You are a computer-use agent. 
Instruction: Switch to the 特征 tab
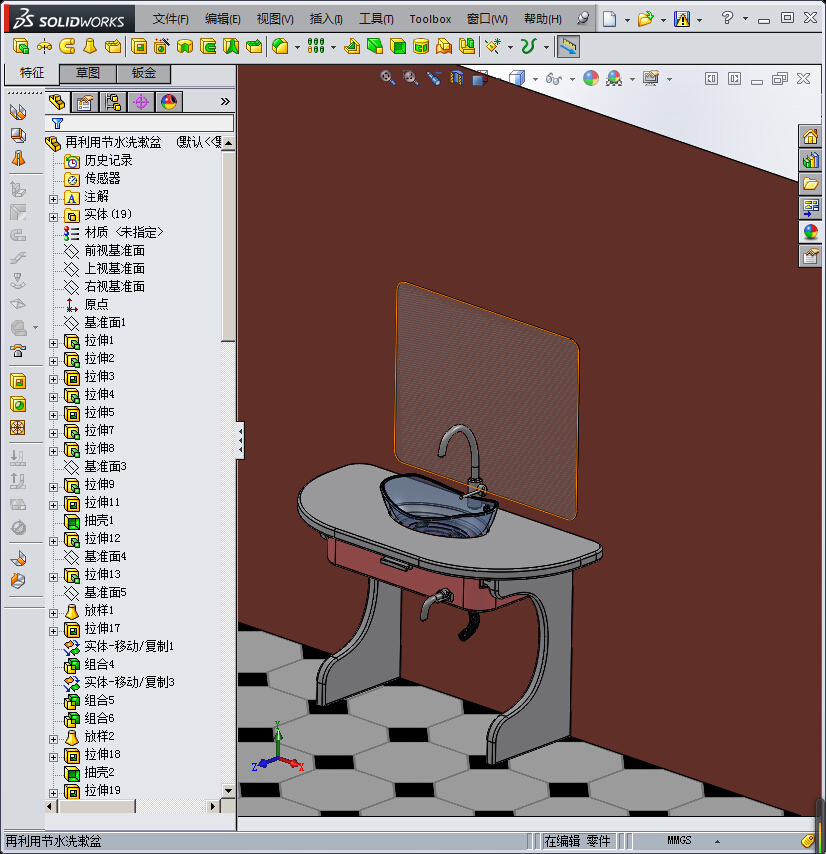(x=32, y=73)
